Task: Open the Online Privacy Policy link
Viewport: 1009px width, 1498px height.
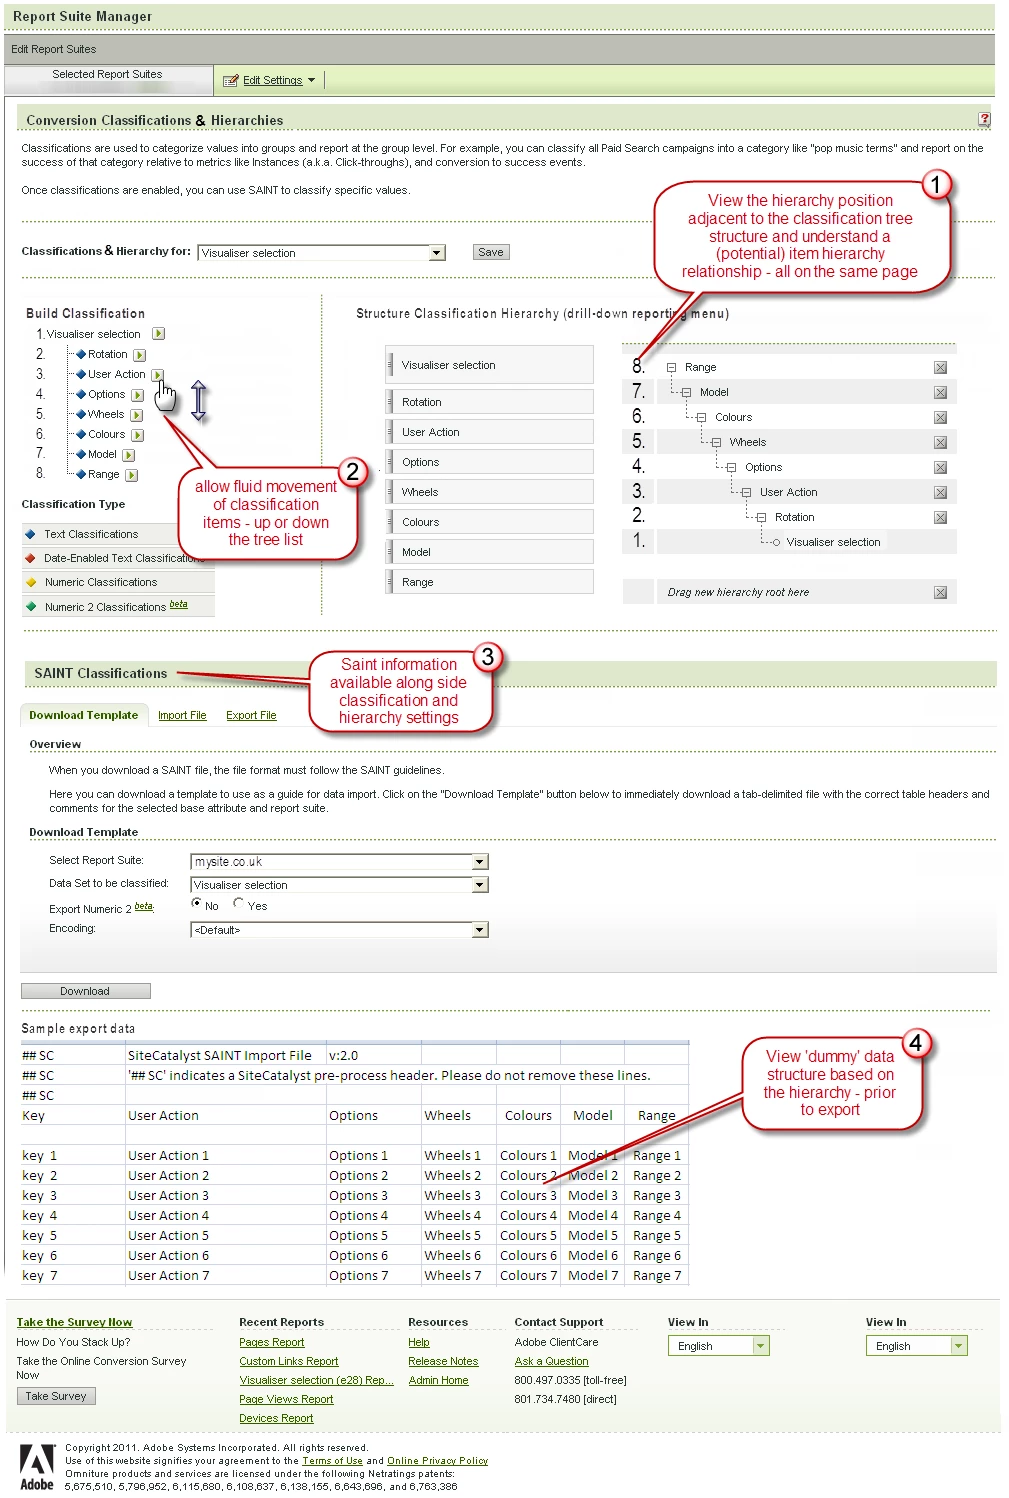Action: [437, 1461]
